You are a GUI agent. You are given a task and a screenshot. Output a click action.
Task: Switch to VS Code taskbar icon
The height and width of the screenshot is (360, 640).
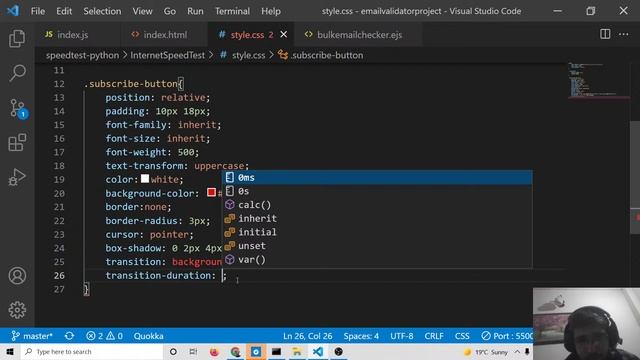tap(318, 351)
